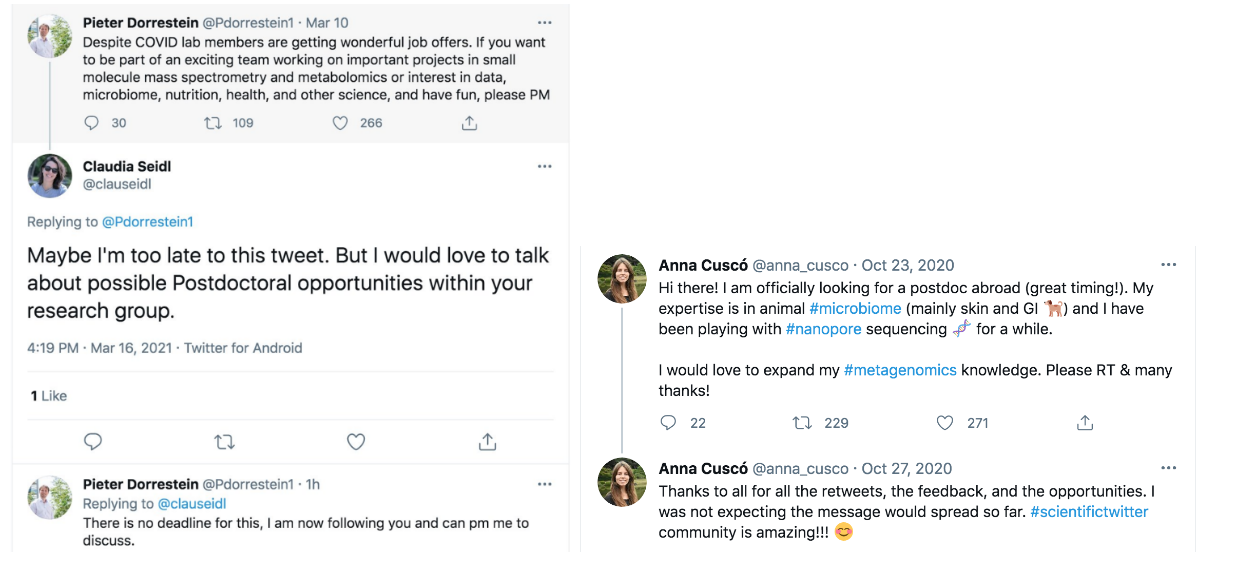1234x564 pixels.
Task: Open Claudia Seidl's profile picture
Action: (x=49, y=175)
